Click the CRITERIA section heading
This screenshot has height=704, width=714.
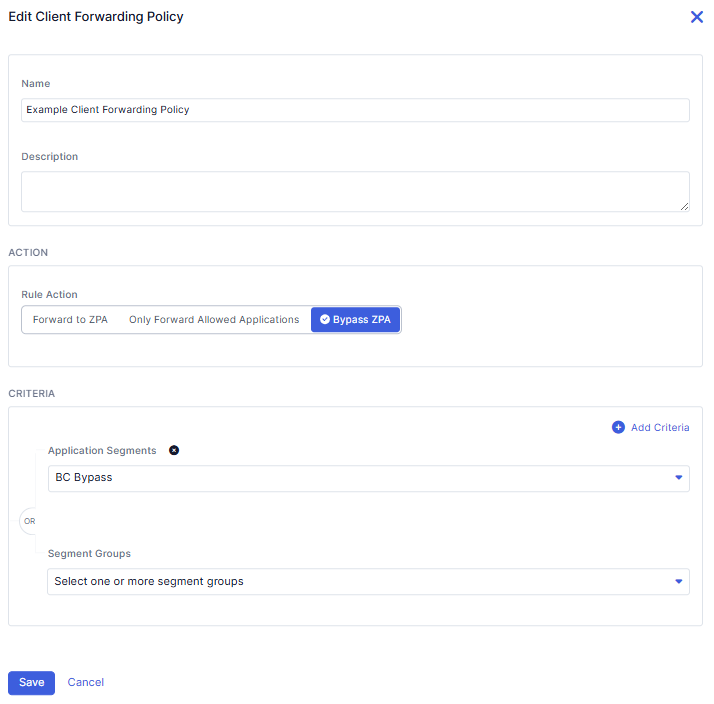point(31,393)
